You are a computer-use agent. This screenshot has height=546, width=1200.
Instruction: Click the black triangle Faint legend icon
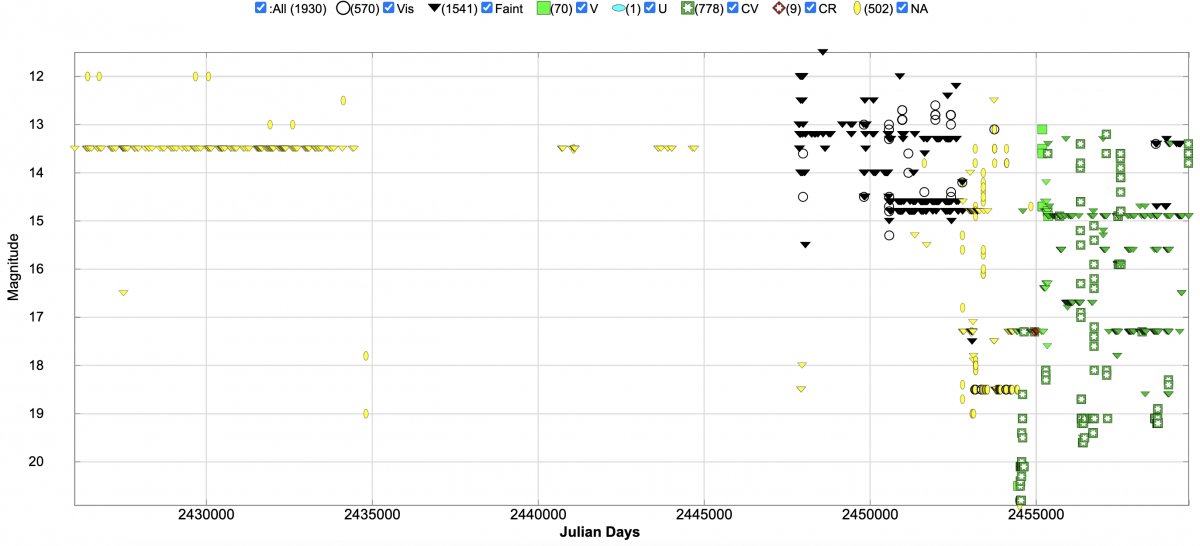(x=434, y=8)
